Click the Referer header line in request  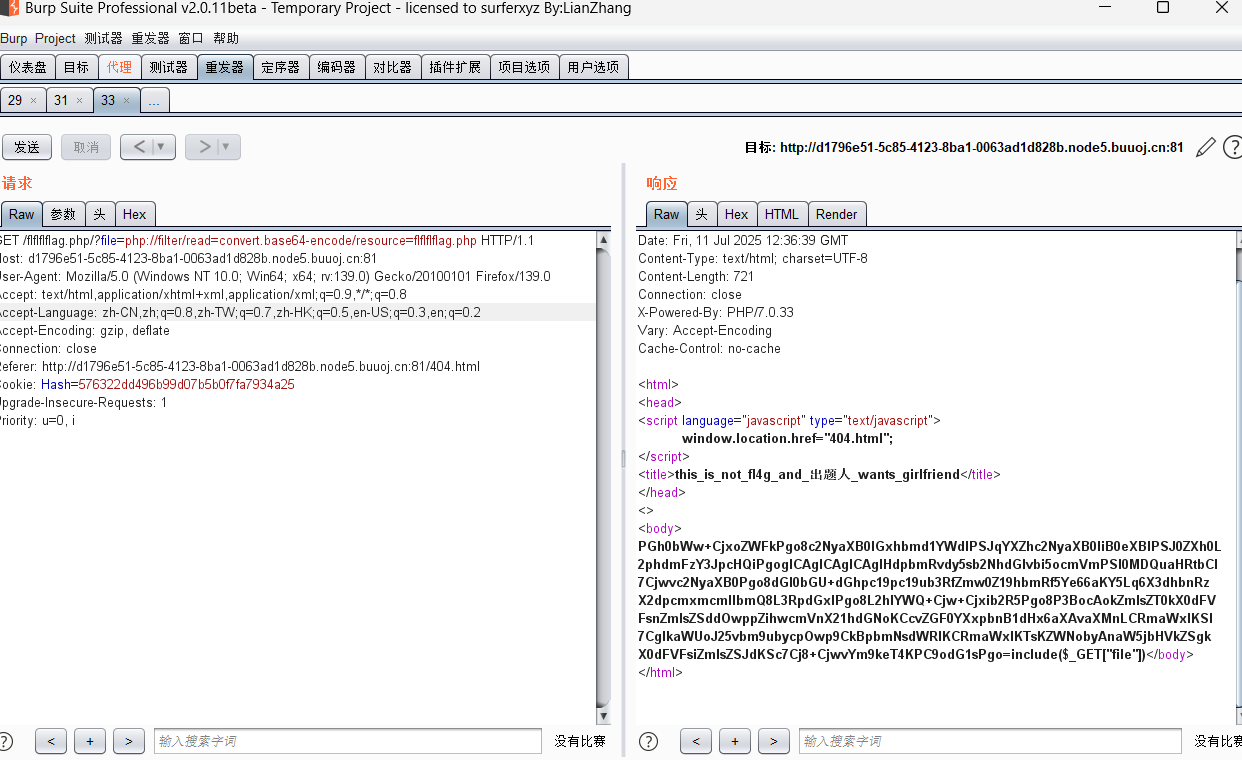pyautogui.click(x=240, y=367)
